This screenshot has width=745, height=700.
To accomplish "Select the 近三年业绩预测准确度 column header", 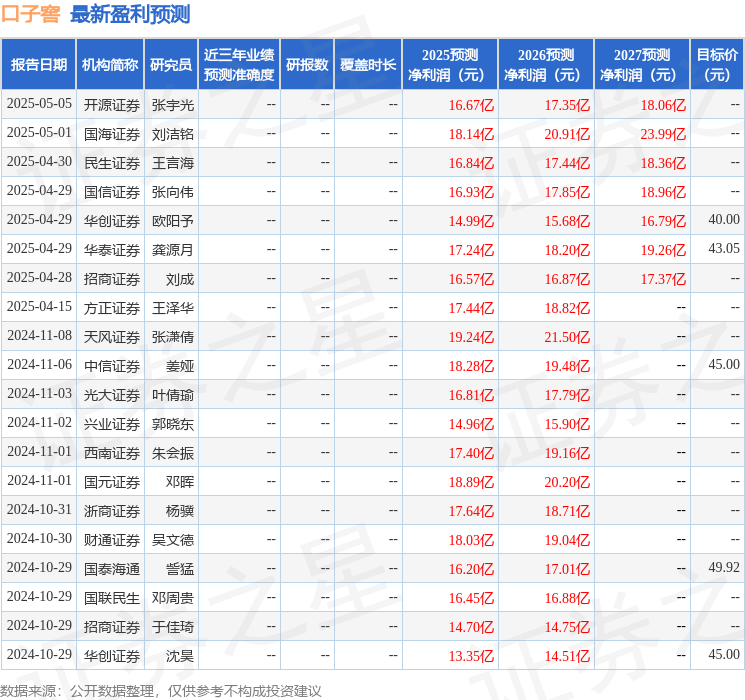I will pos(239,65).
